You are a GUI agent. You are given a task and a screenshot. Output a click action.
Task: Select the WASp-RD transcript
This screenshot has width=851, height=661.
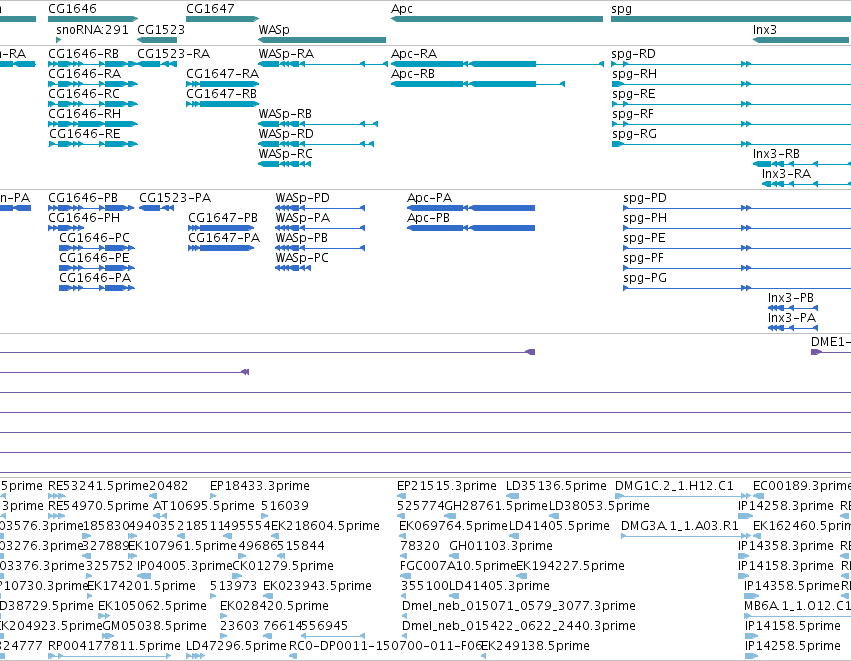click(316, 144)
